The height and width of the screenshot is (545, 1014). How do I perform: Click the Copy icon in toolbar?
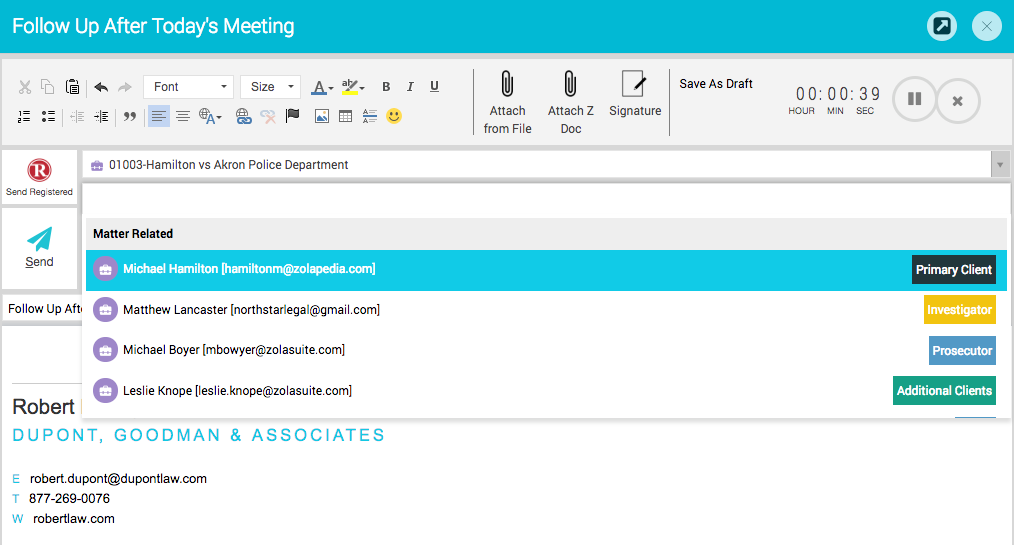pos(48,87)
